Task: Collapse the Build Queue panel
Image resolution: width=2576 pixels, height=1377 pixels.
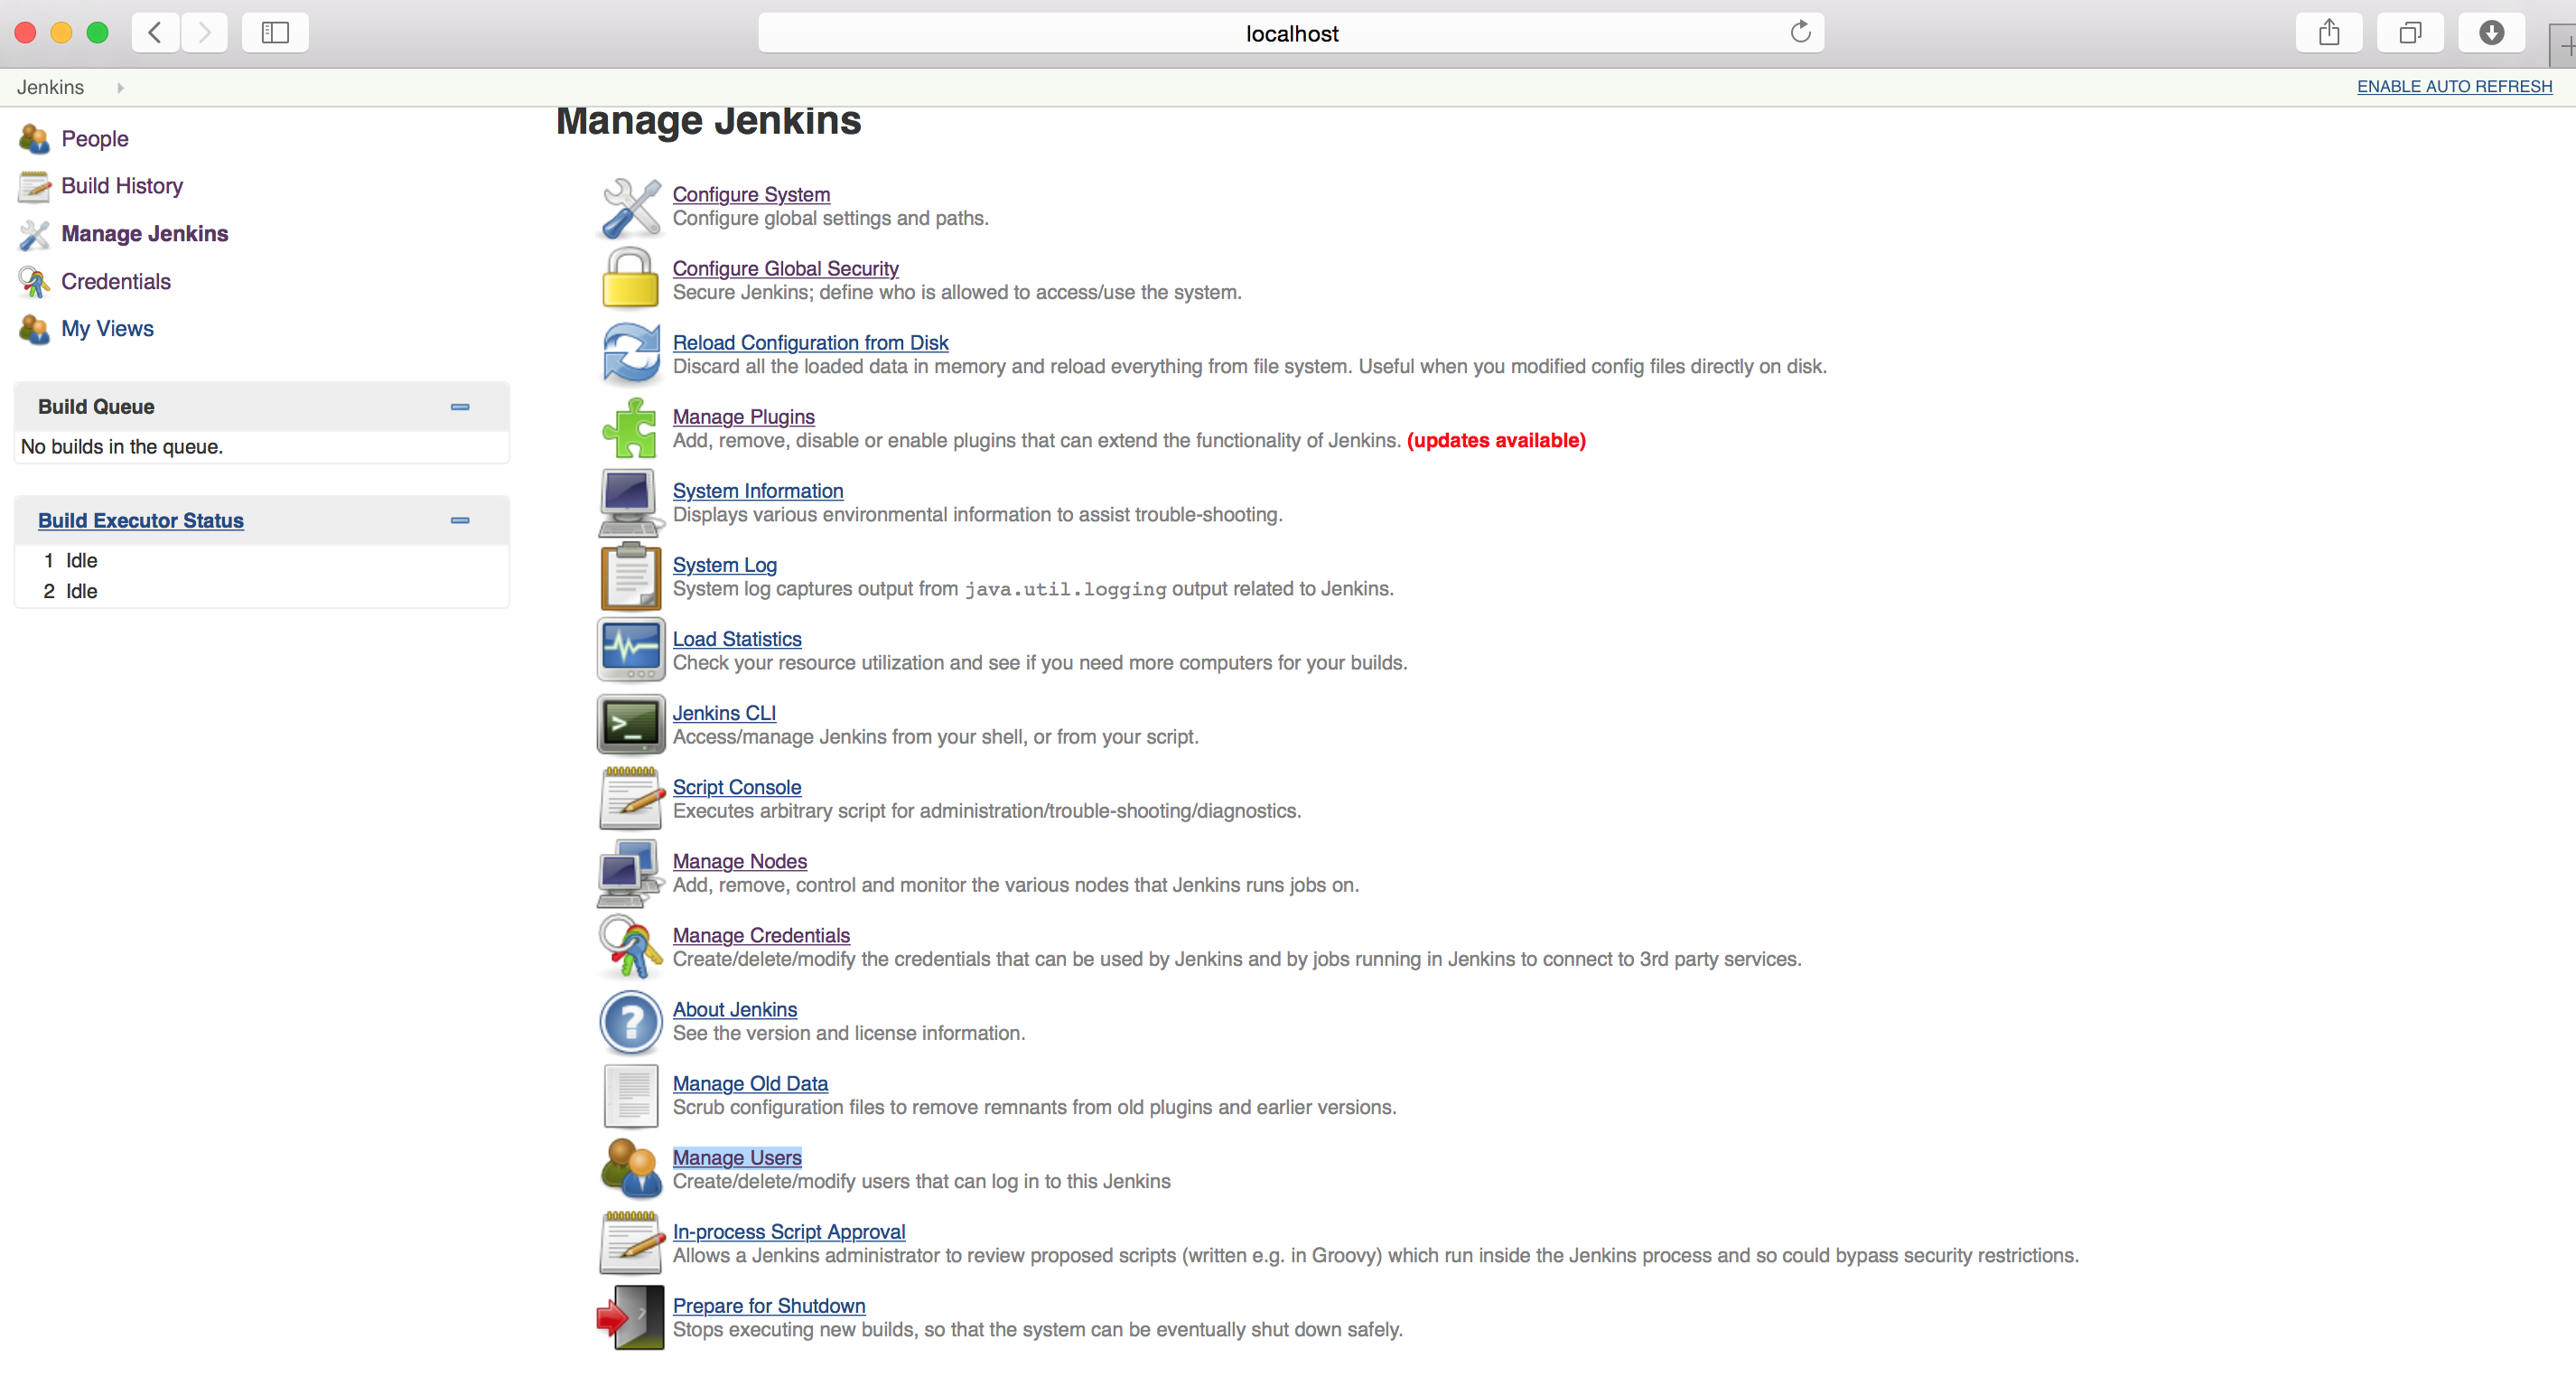Action: (x=460, y=407)
